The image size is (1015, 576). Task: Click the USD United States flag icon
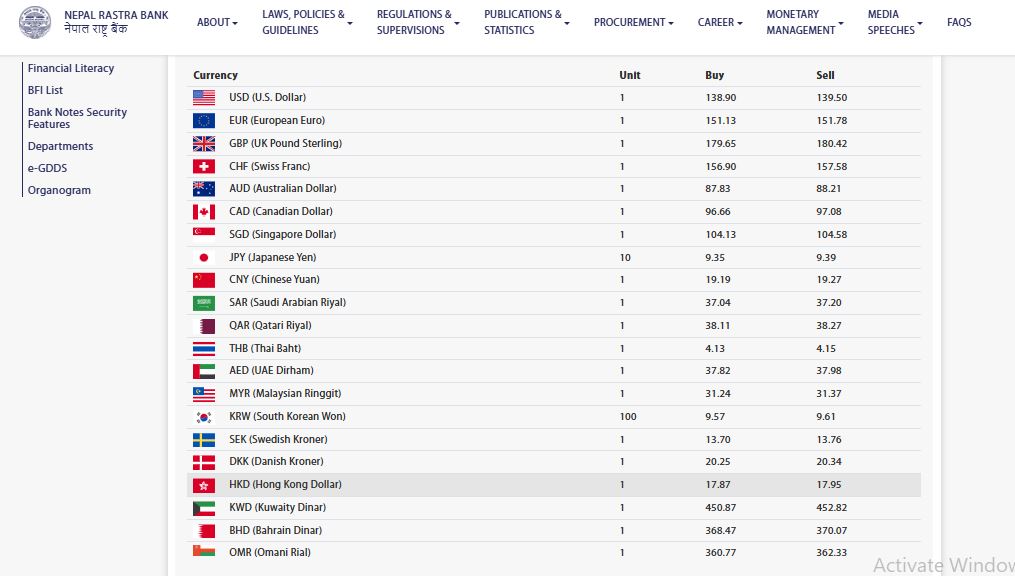pyautogui.click(x=204, y=98)
